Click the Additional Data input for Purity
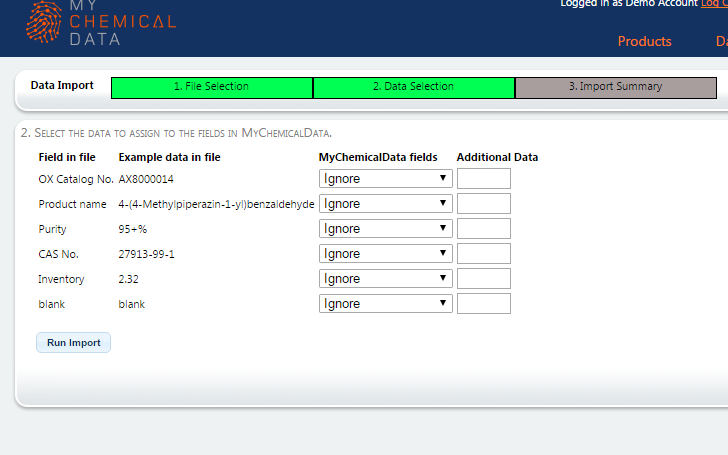This screenshot has width=728, height=455. [484, 229]
